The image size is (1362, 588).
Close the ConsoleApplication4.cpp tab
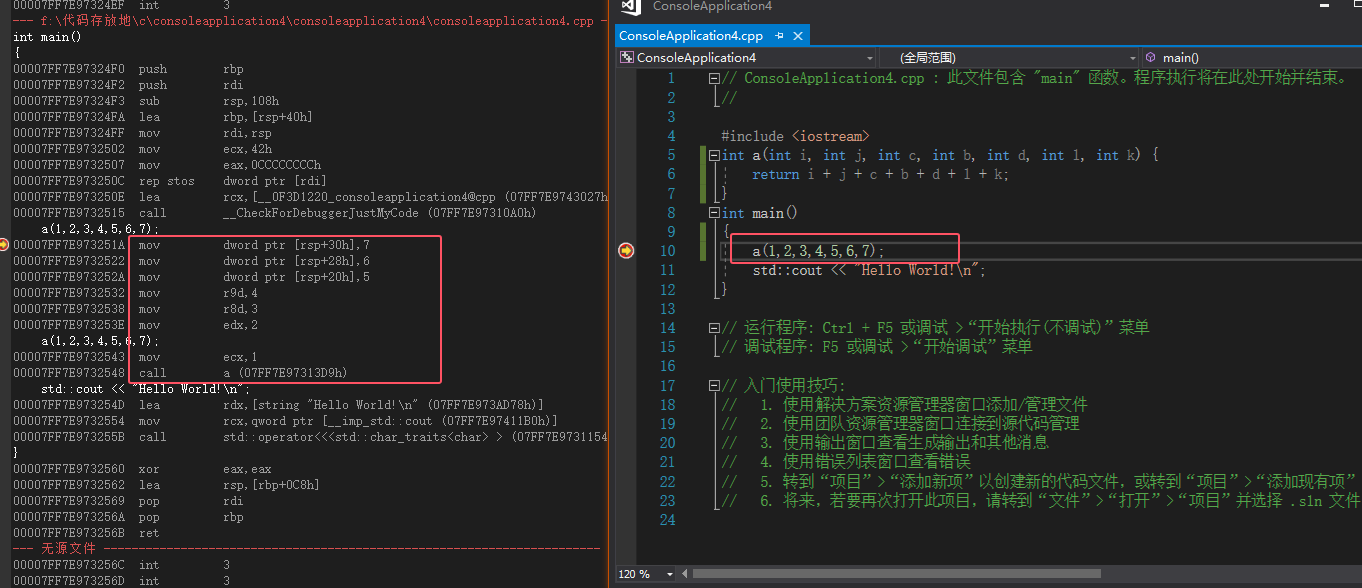pos(796,36)
